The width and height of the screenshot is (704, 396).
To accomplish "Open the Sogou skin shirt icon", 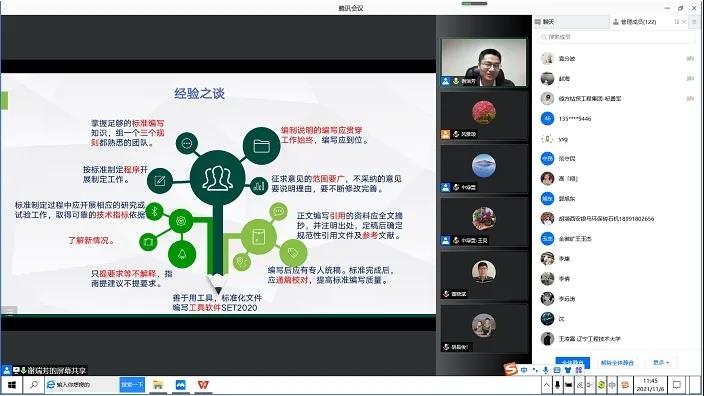I will pos(568,370).
